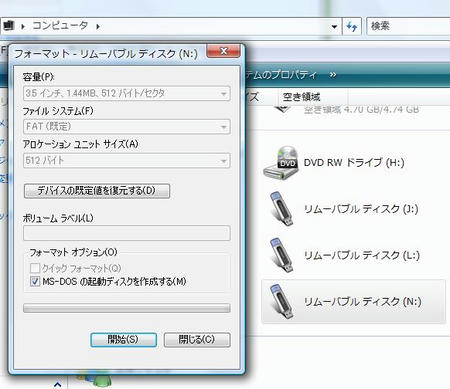The width and height of the screenshot is (450, 389).
Task: Click the ボリューム ラベル(L) text field
Action: [127, 233]
